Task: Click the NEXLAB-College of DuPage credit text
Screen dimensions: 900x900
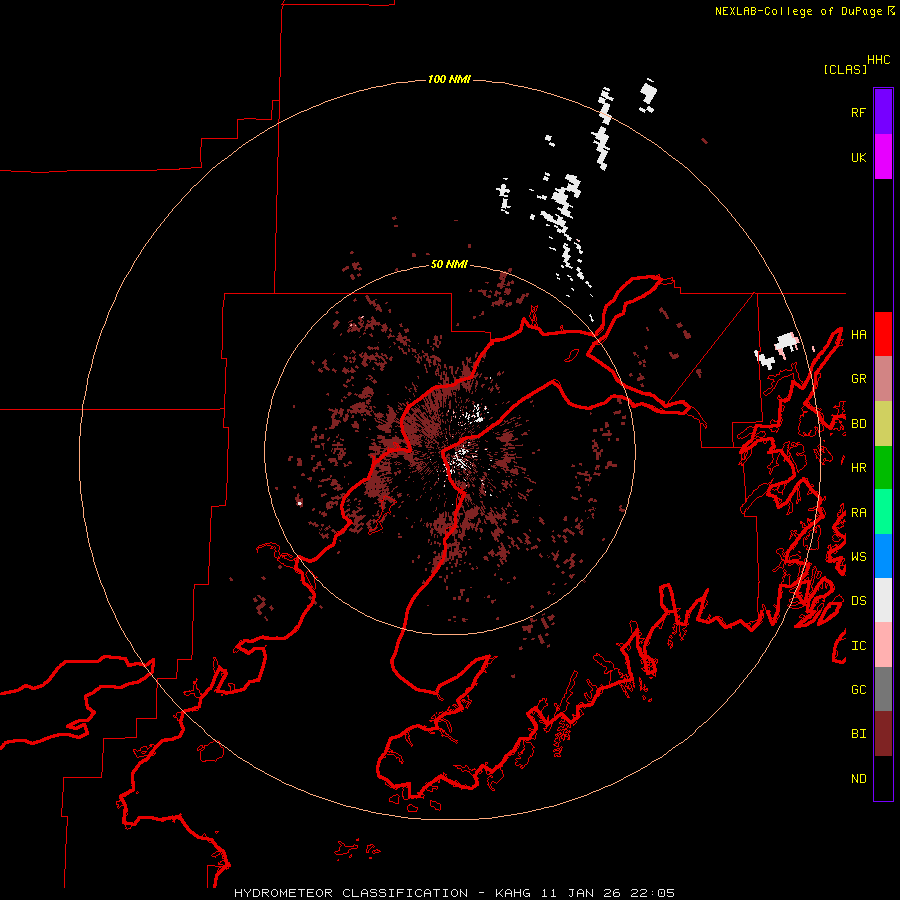Action: (798, 11)
